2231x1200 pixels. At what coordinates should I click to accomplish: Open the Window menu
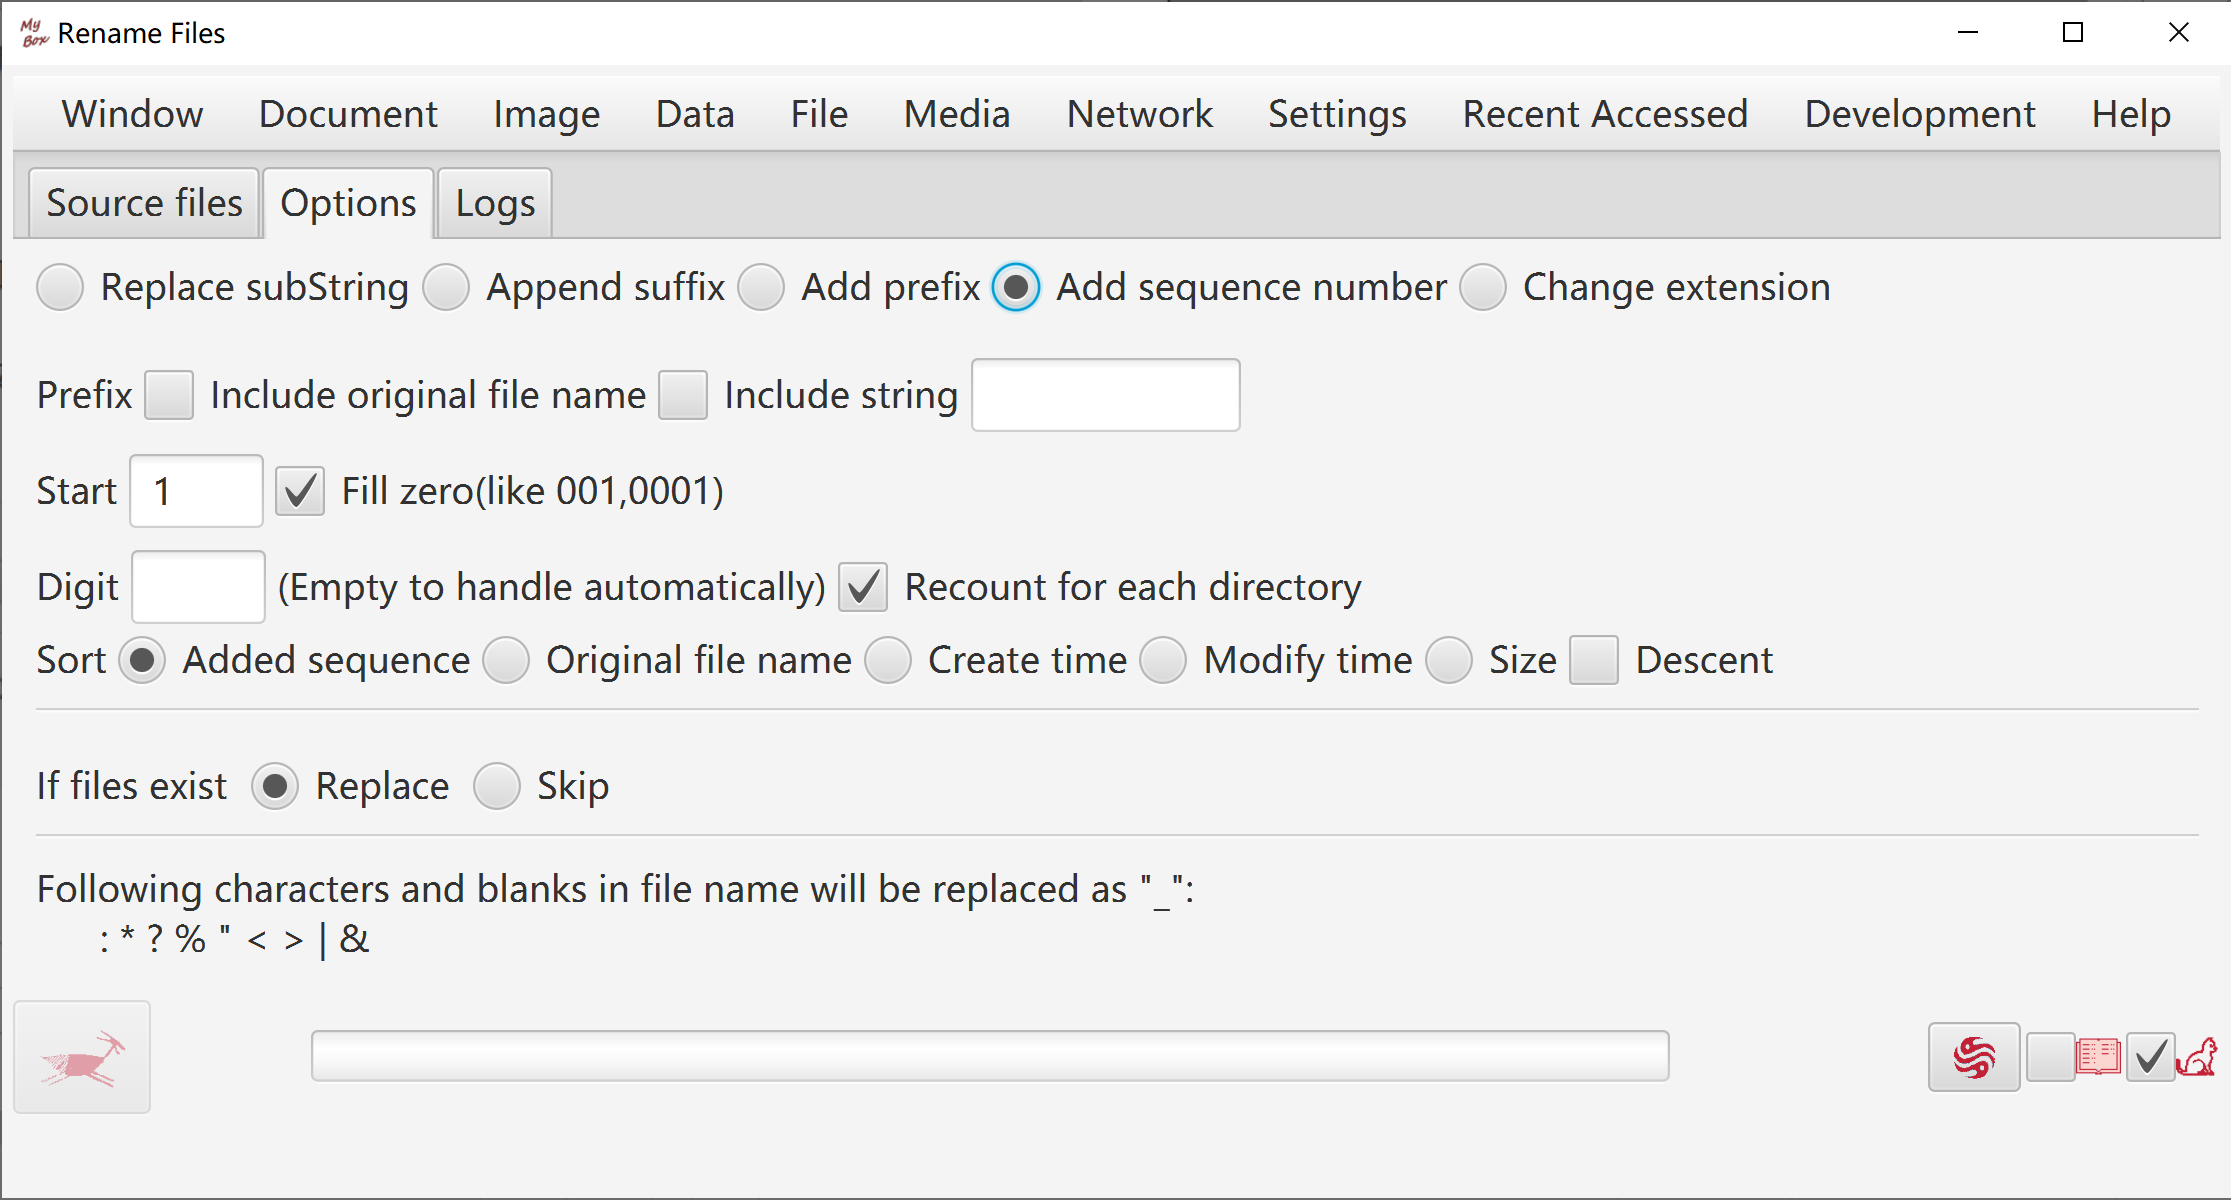(132, 114)
